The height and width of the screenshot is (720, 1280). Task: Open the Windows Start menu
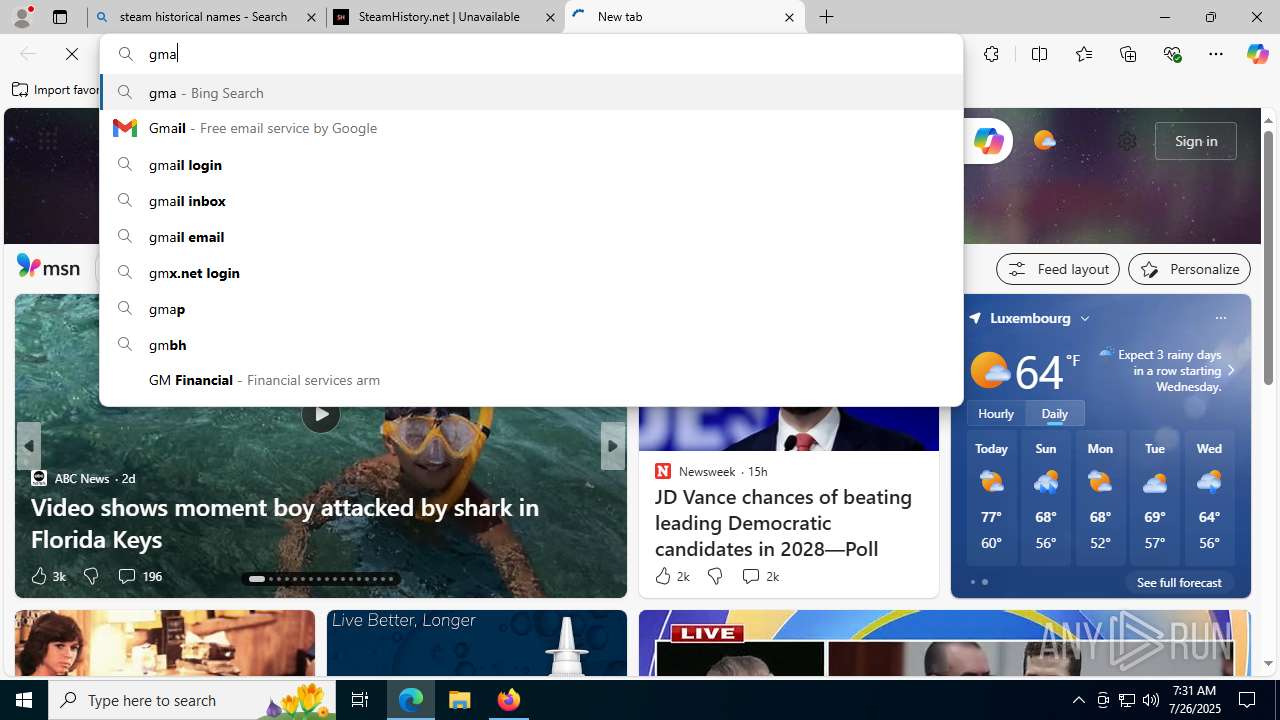(x=24, y=700)
